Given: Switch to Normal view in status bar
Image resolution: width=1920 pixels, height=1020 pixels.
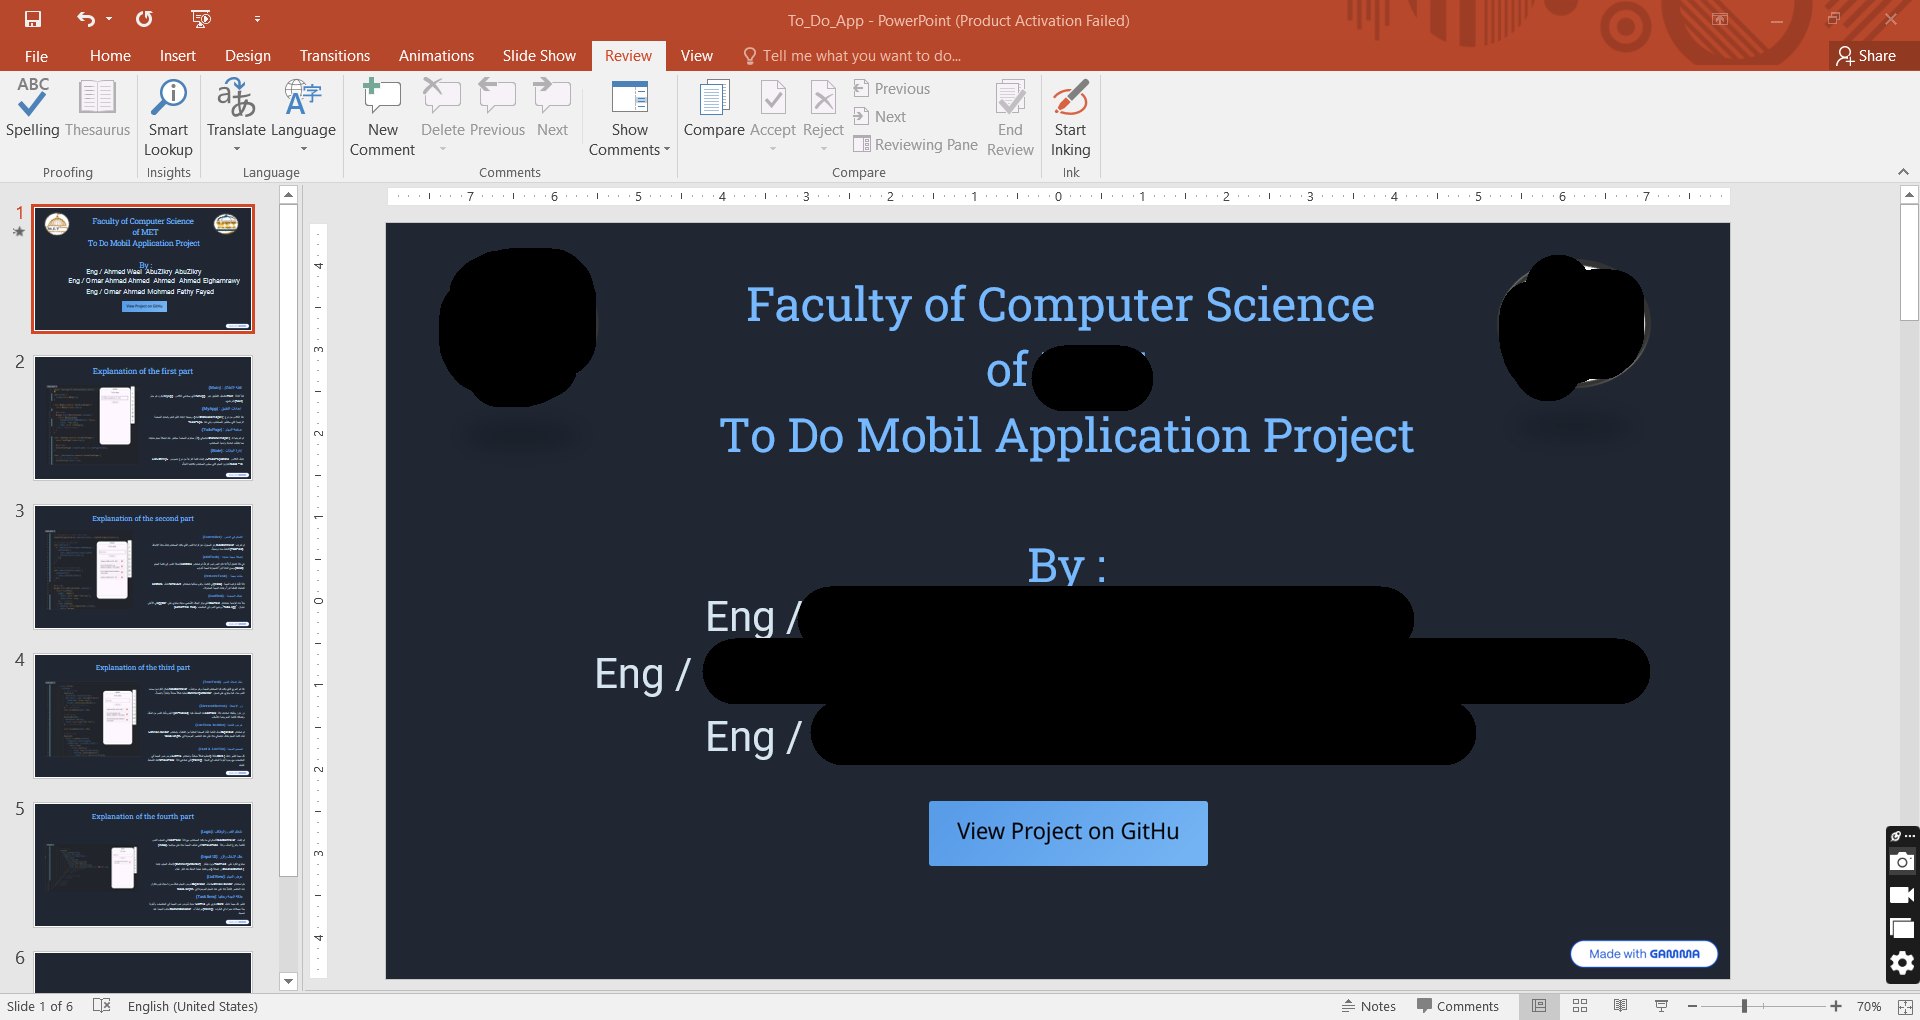Looking at the screenshot, I should [1539, 1006].
